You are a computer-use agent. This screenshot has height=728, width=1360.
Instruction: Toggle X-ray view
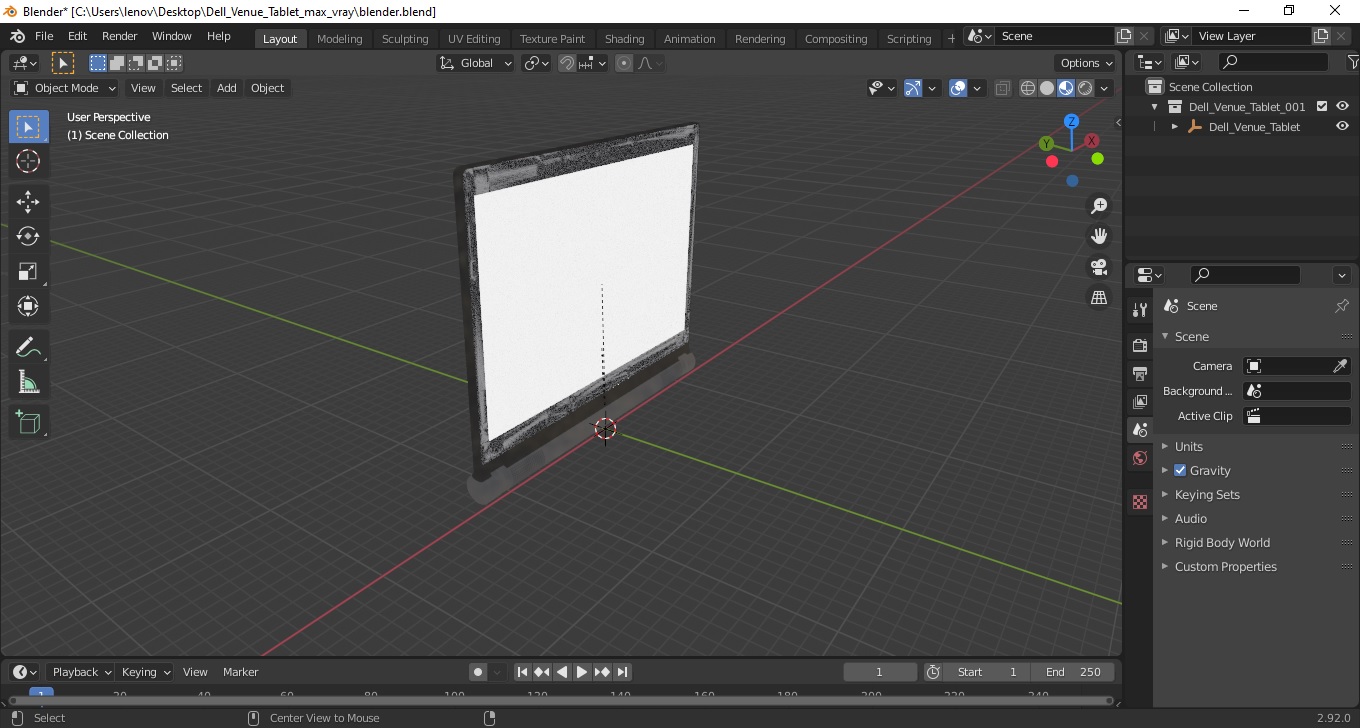tap(1003, 88)
